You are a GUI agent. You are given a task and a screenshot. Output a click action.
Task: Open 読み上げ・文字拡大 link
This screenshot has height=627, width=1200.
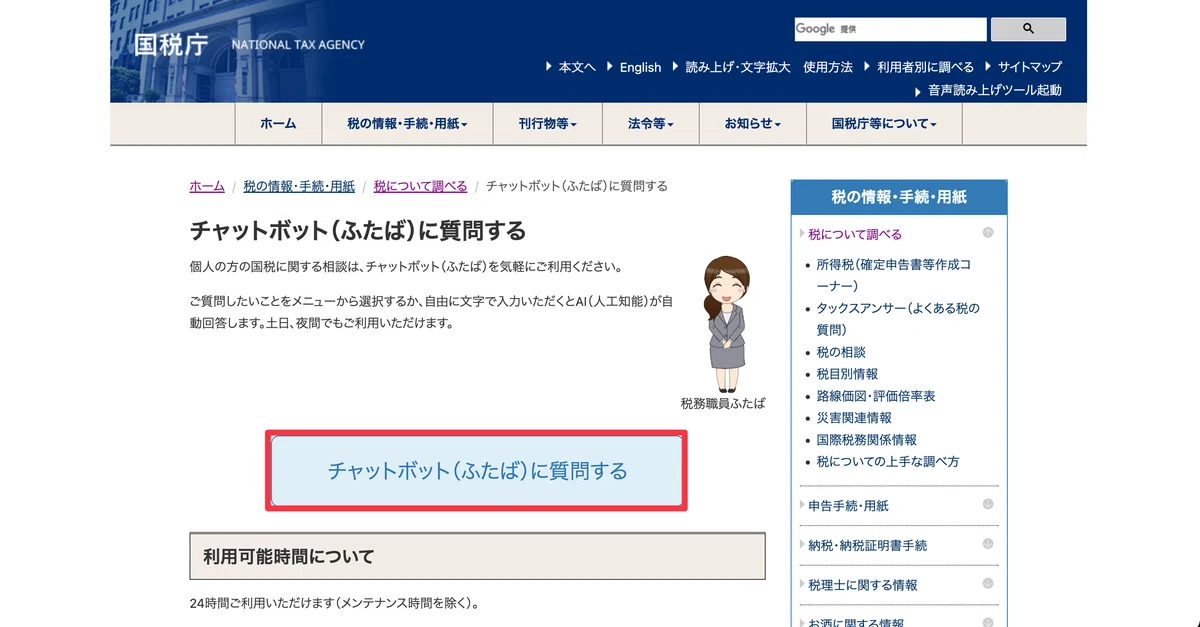[x=738, y=67]
